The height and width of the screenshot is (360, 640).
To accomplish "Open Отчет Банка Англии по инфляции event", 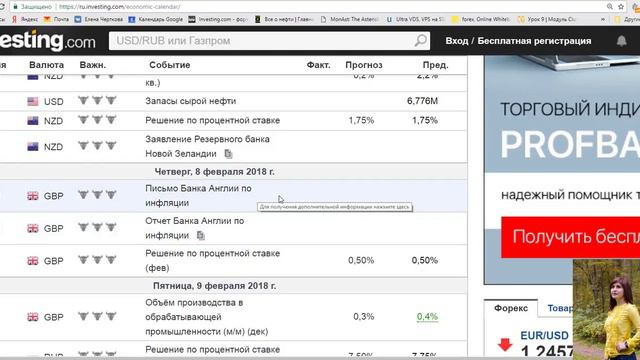I will (x=195, y=228).
